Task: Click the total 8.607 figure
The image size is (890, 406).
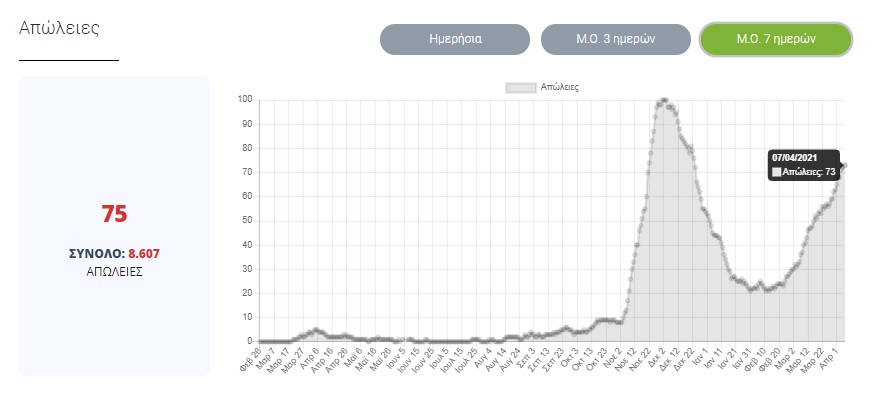Action: [143, 254]
